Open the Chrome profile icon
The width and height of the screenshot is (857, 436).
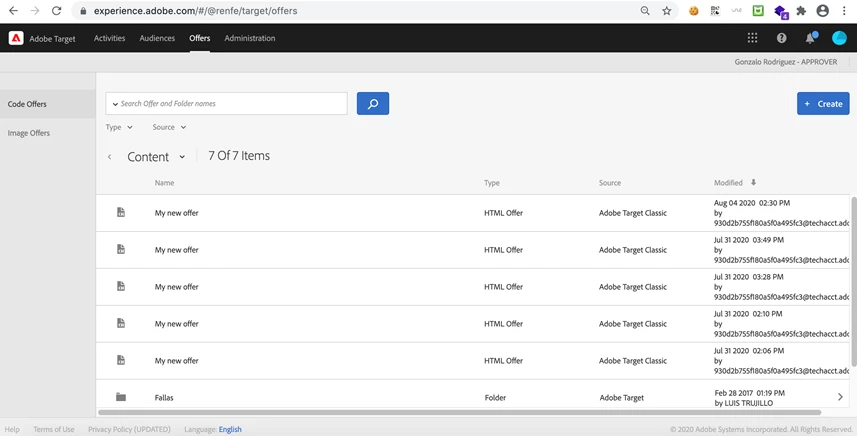823,10
